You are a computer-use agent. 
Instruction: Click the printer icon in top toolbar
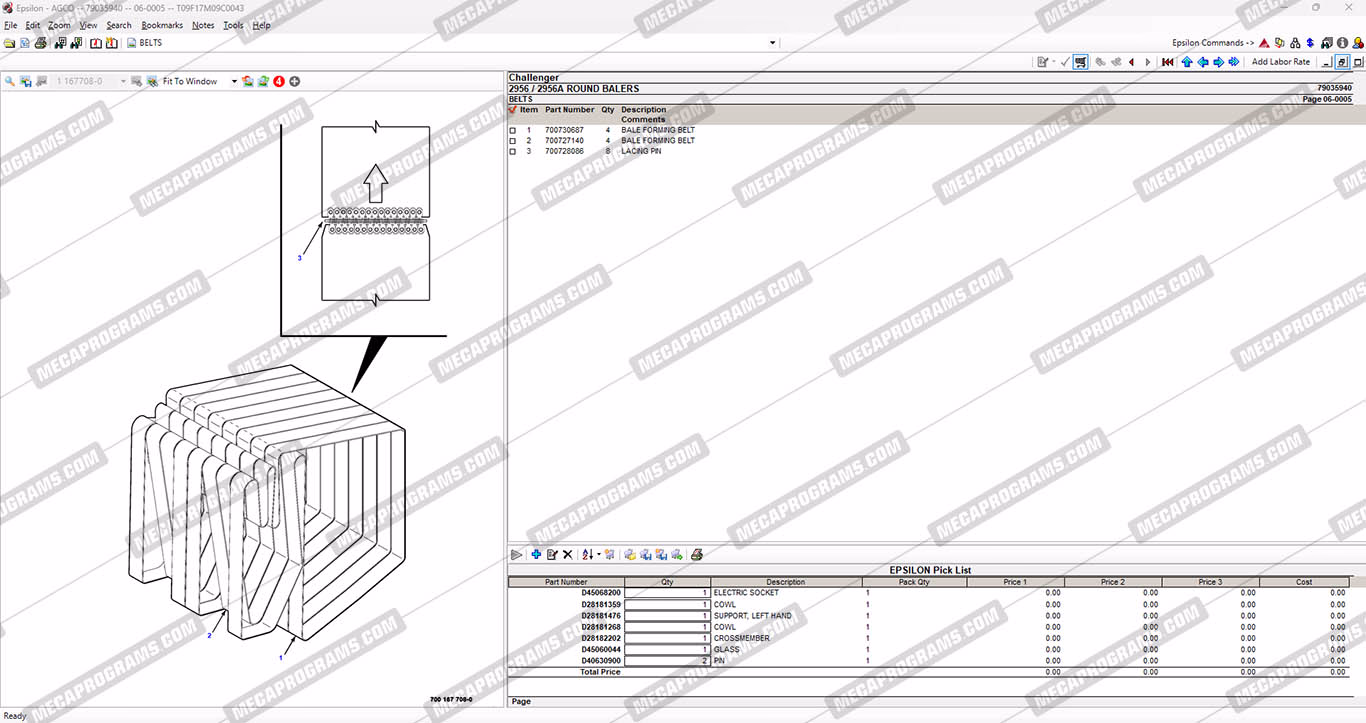(x=41, y=43)
